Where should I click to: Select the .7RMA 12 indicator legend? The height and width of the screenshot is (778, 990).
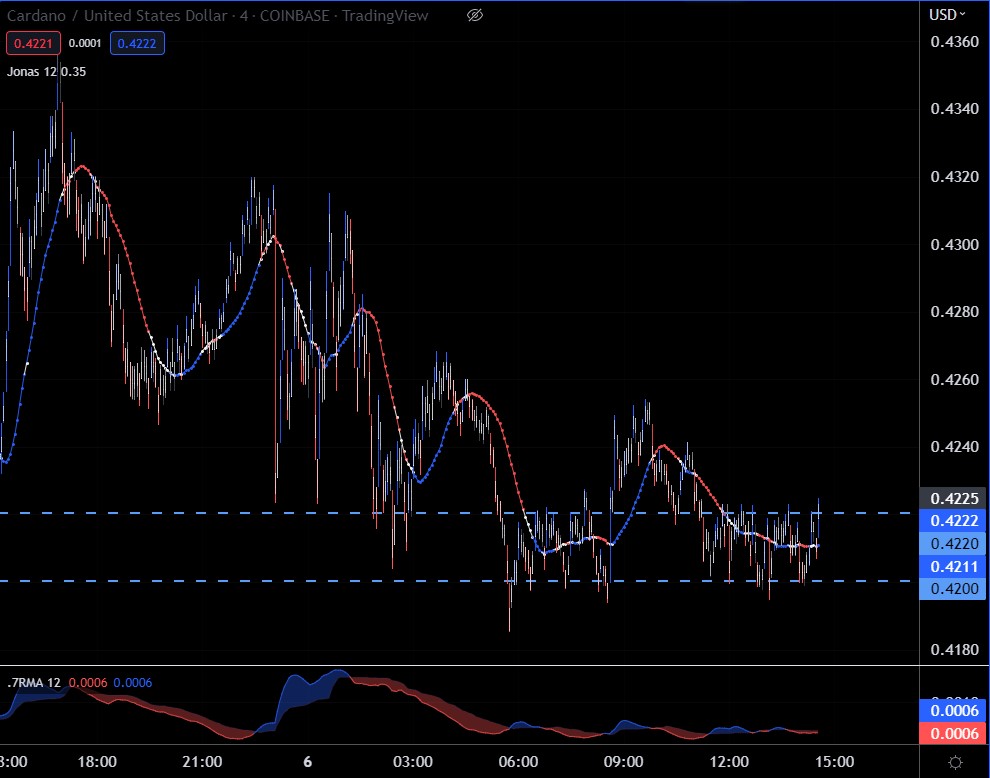pyautogui.click(x=35, y=683)
